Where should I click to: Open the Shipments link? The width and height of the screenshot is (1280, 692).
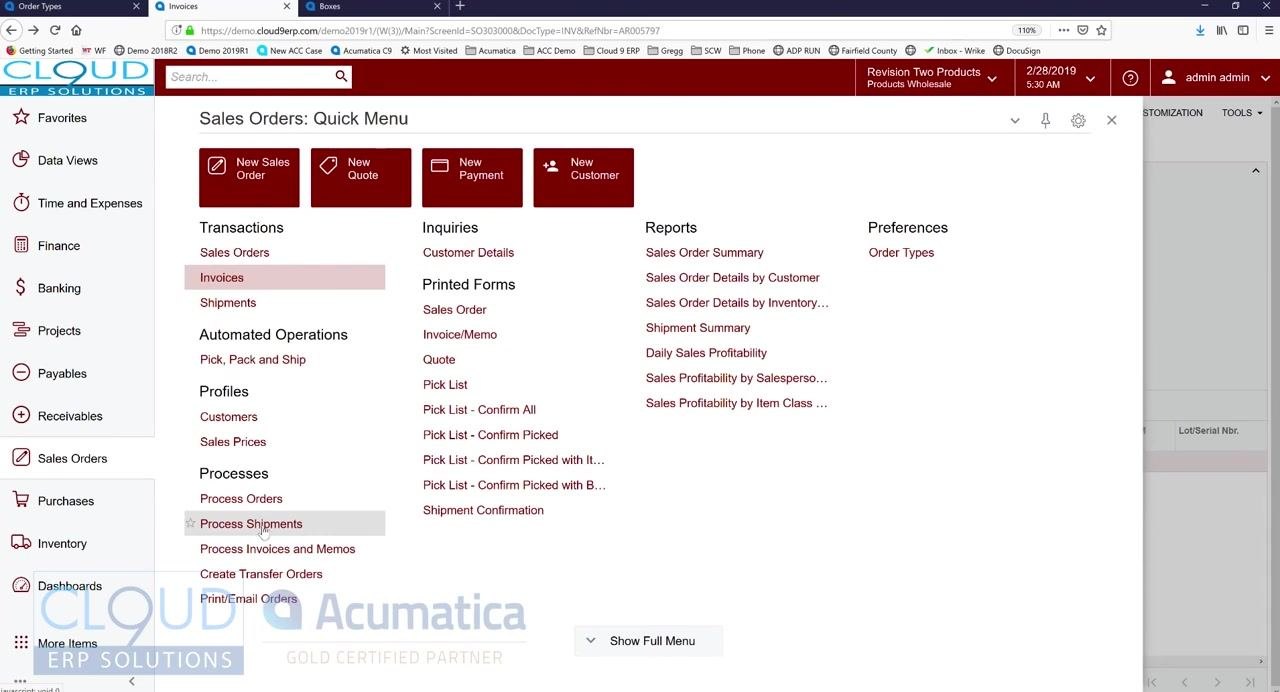(228, 303)
